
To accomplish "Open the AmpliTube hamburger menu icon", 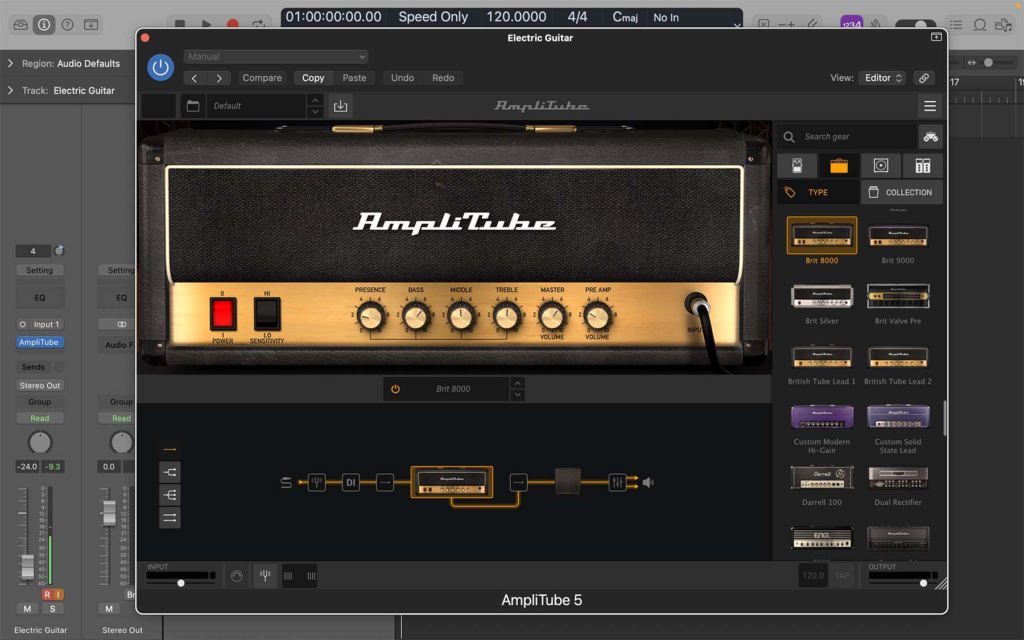I will (929, 105).
